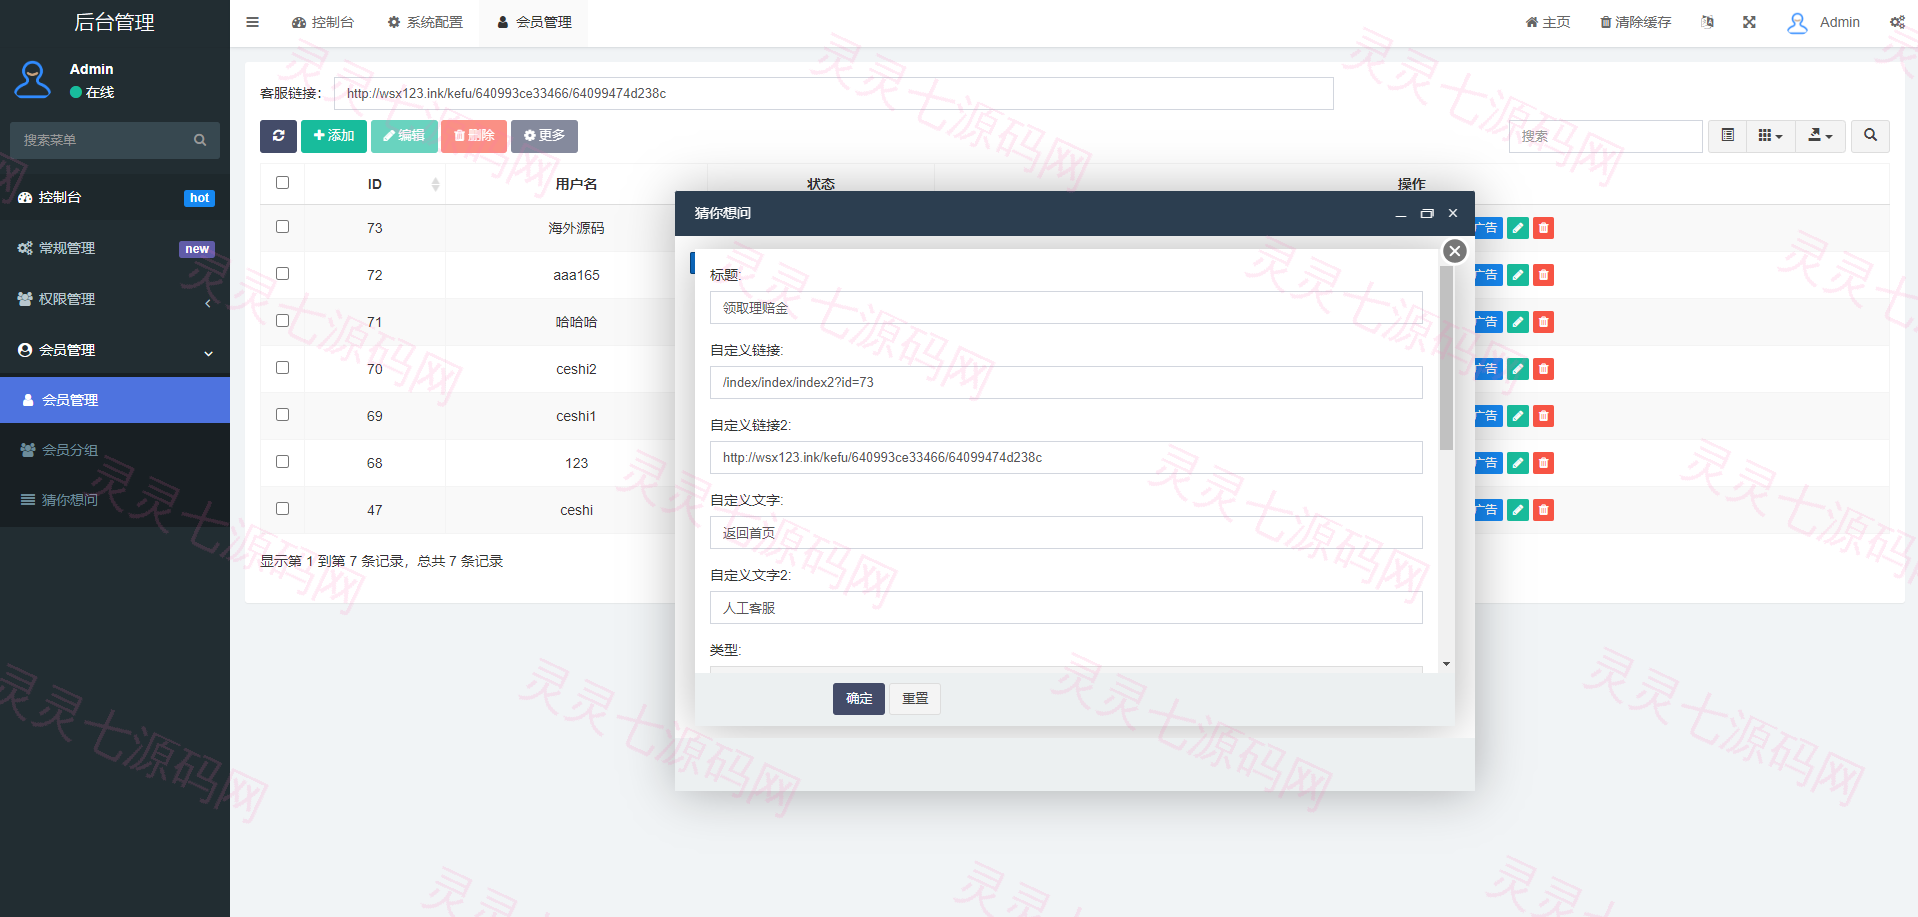1918x917 pixels.
Task: Click the edit pencil for user 73
Action: (1518, 228)
